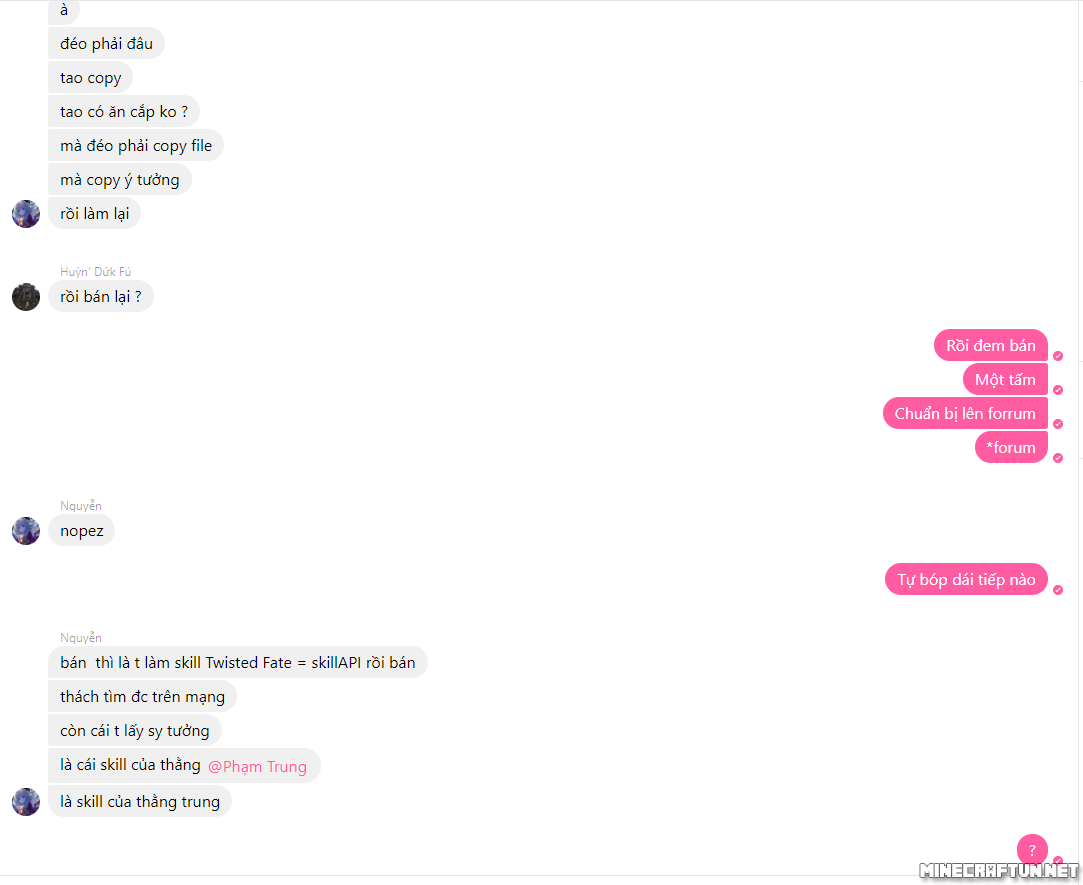The width and height of the screenshot is (1083, 885).
Task: Click the "mà copy ý tưởng" message
Action: point(119,180)
